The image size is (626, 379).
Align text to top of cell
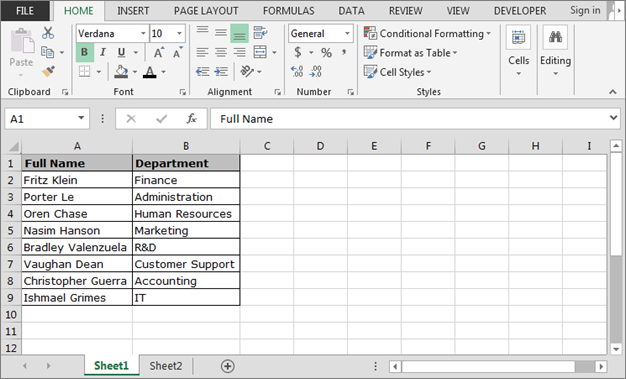(202, 32)
